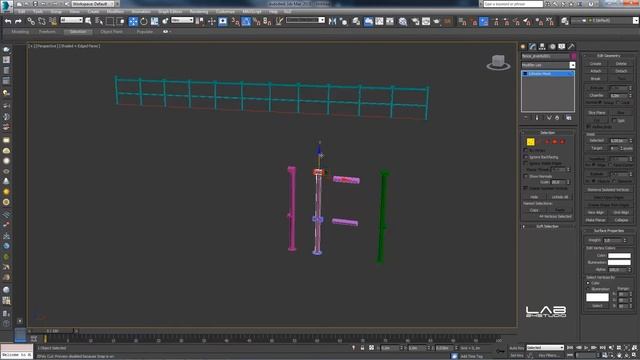This screenshot has width=640, height=360.
Task: Click the Chamfer button
Action: [x=596, y=96]
